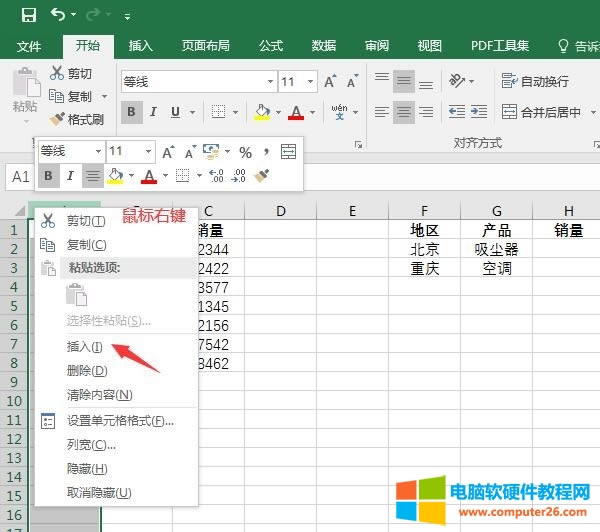Image resolution: width=600 pixels, height=532 pixels.
Task: Open the ribbon font name dropdown
Action: [x=270, y=81]
